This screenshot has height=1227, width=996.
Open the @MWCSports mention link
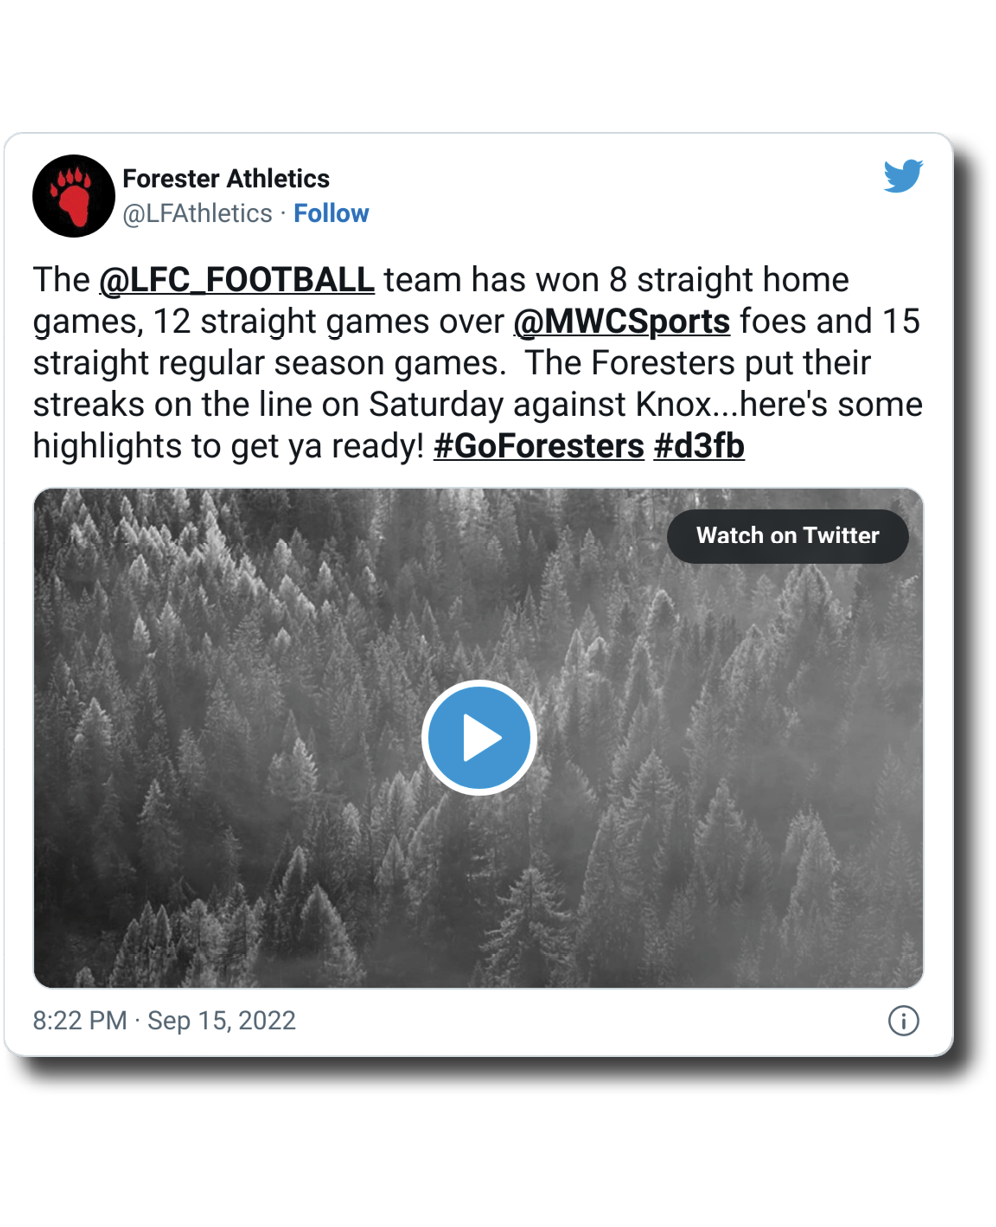(x=622, y=322)
